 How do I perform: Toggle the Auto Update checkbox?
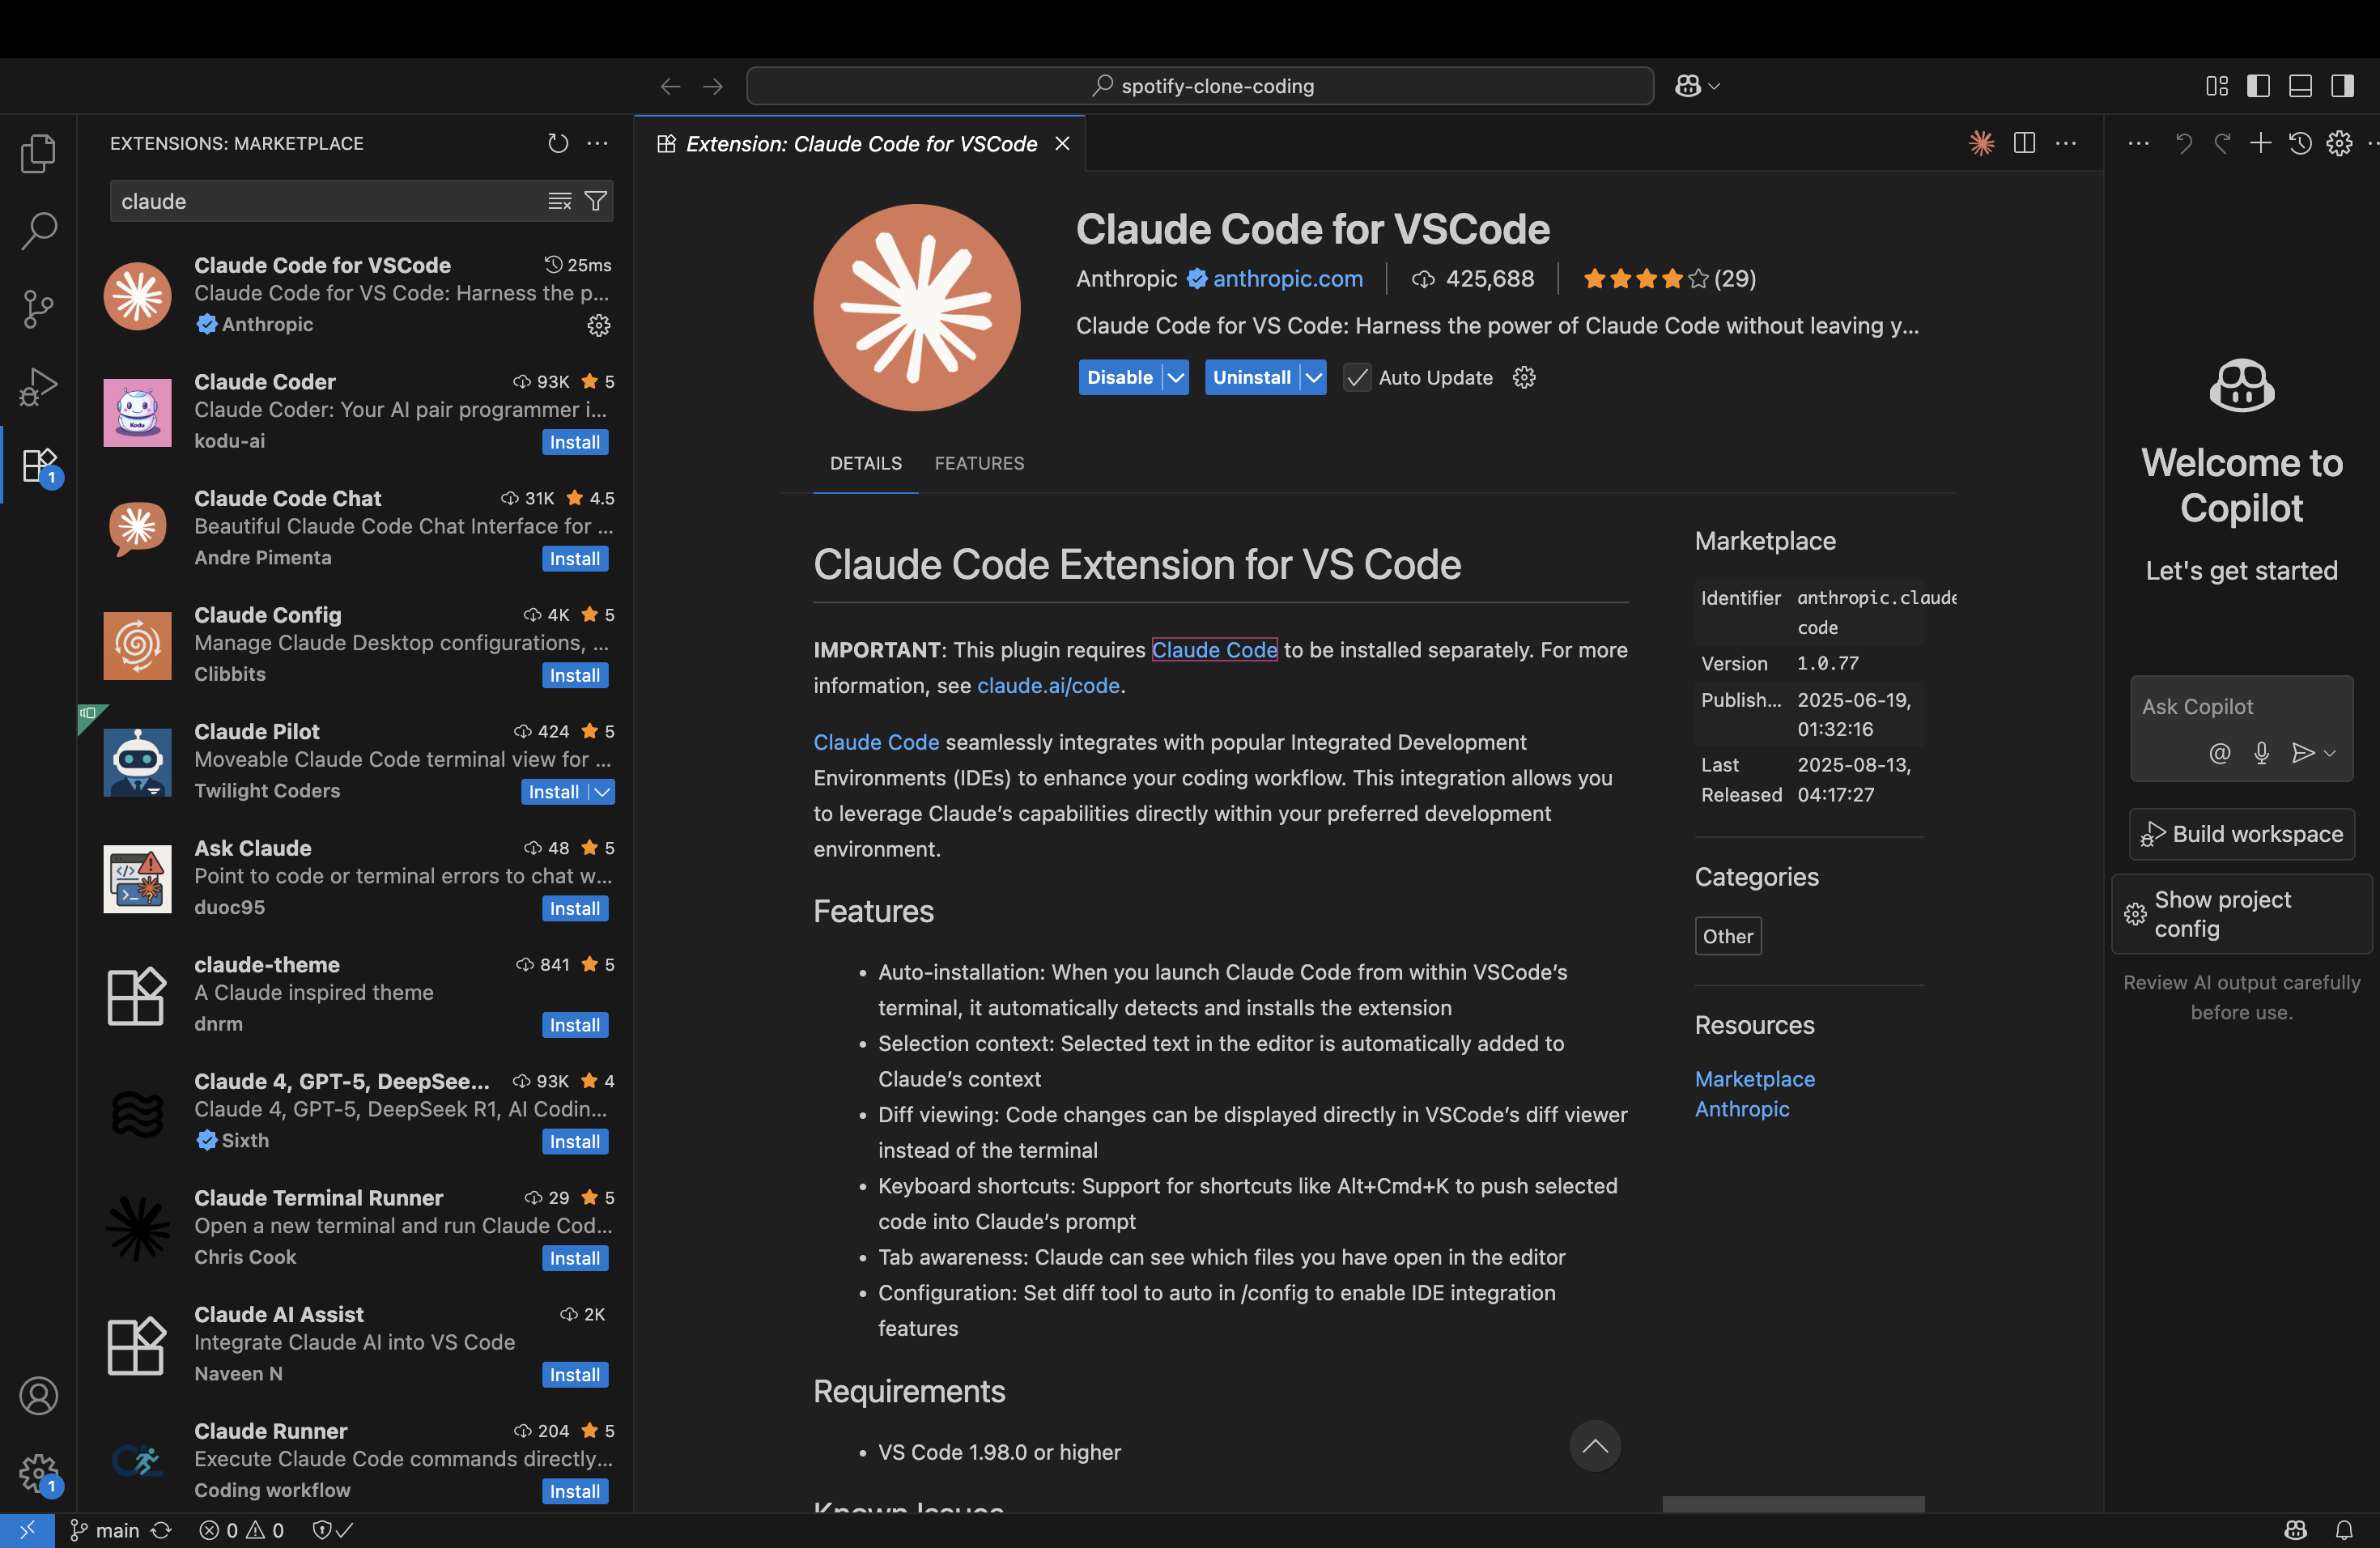1357,378
